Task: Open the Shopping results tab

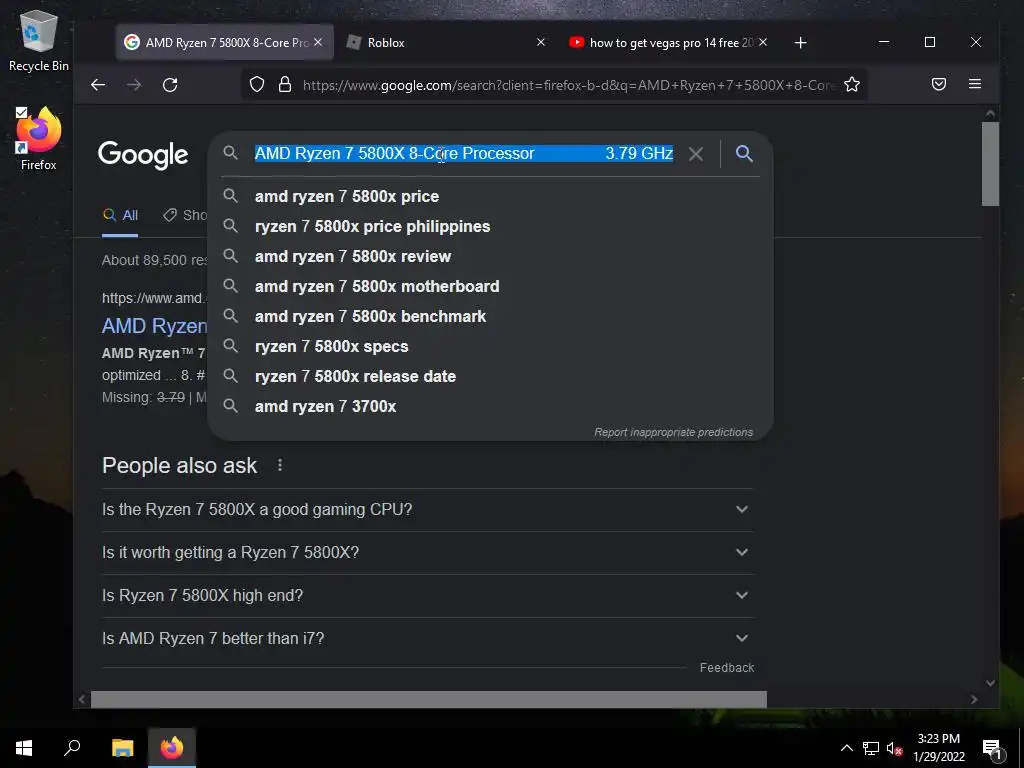Action: tap(185, 216)
